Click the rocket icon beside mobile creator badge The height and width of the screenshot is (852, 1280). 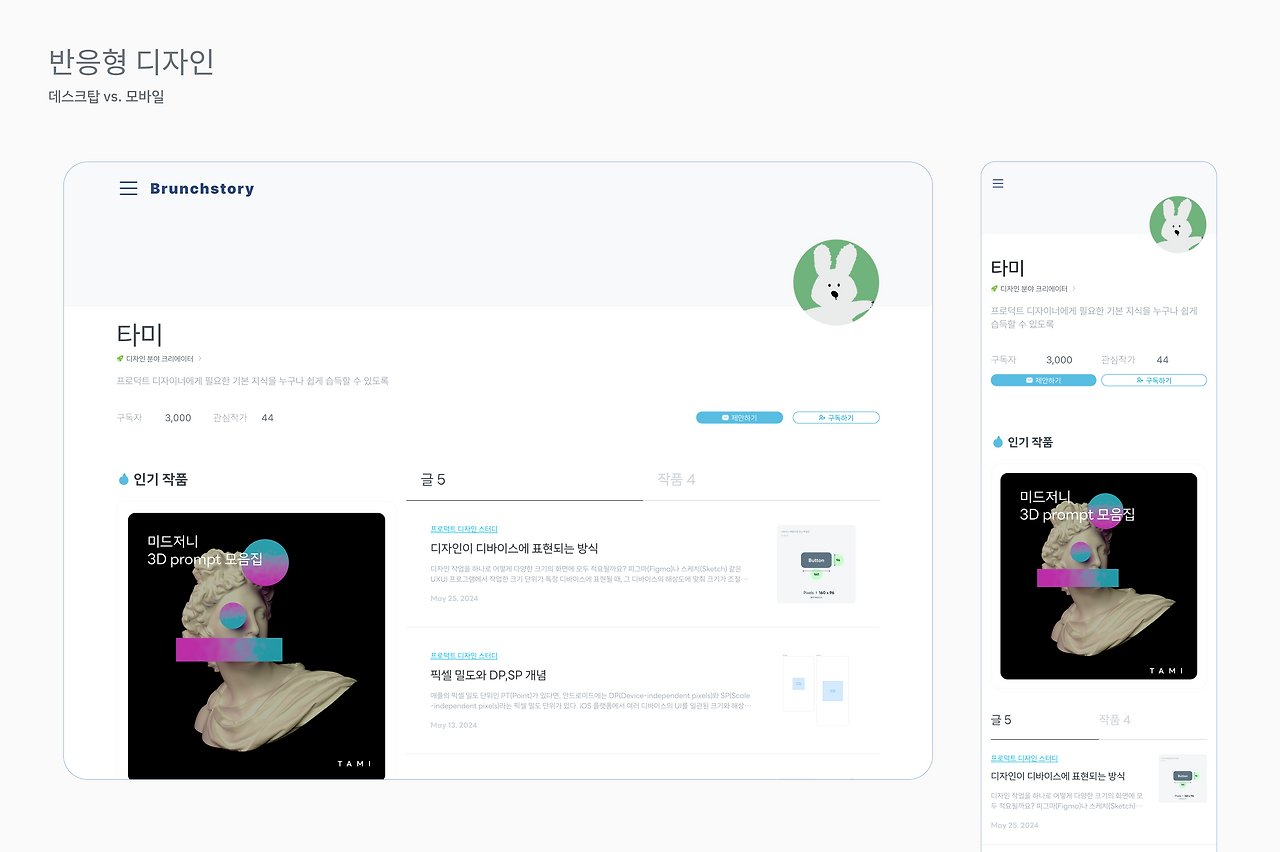point(995,288)
